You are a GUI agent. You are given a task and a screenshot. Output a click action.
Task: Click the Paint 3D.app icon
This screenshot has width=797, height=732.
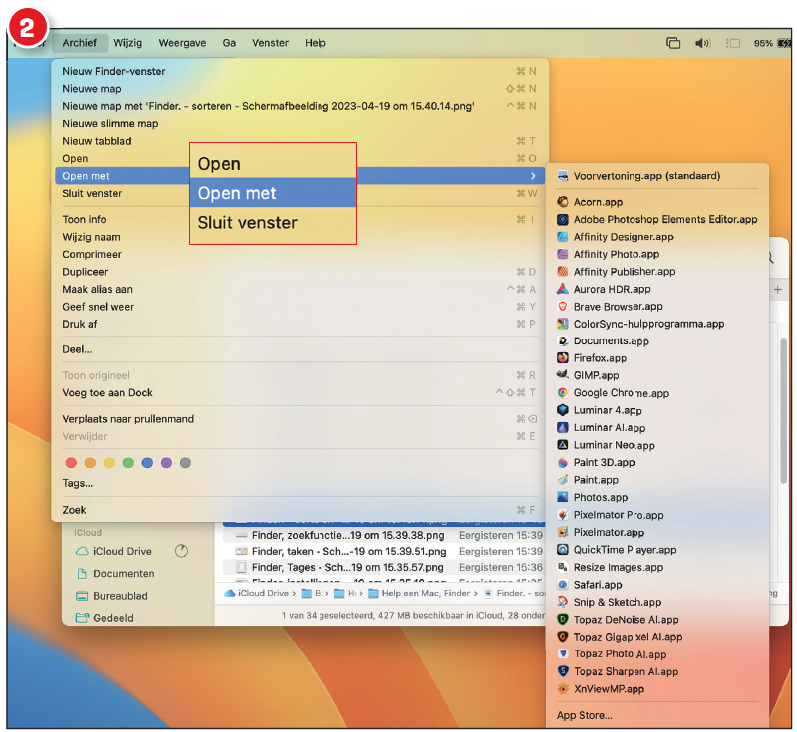[562, 462]
